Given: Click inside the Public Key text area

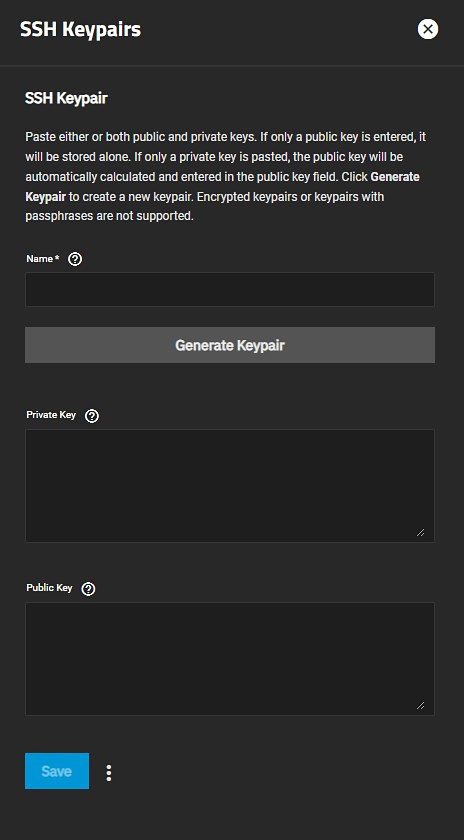Looking at the screenshot, I should [x=230, y=659].
